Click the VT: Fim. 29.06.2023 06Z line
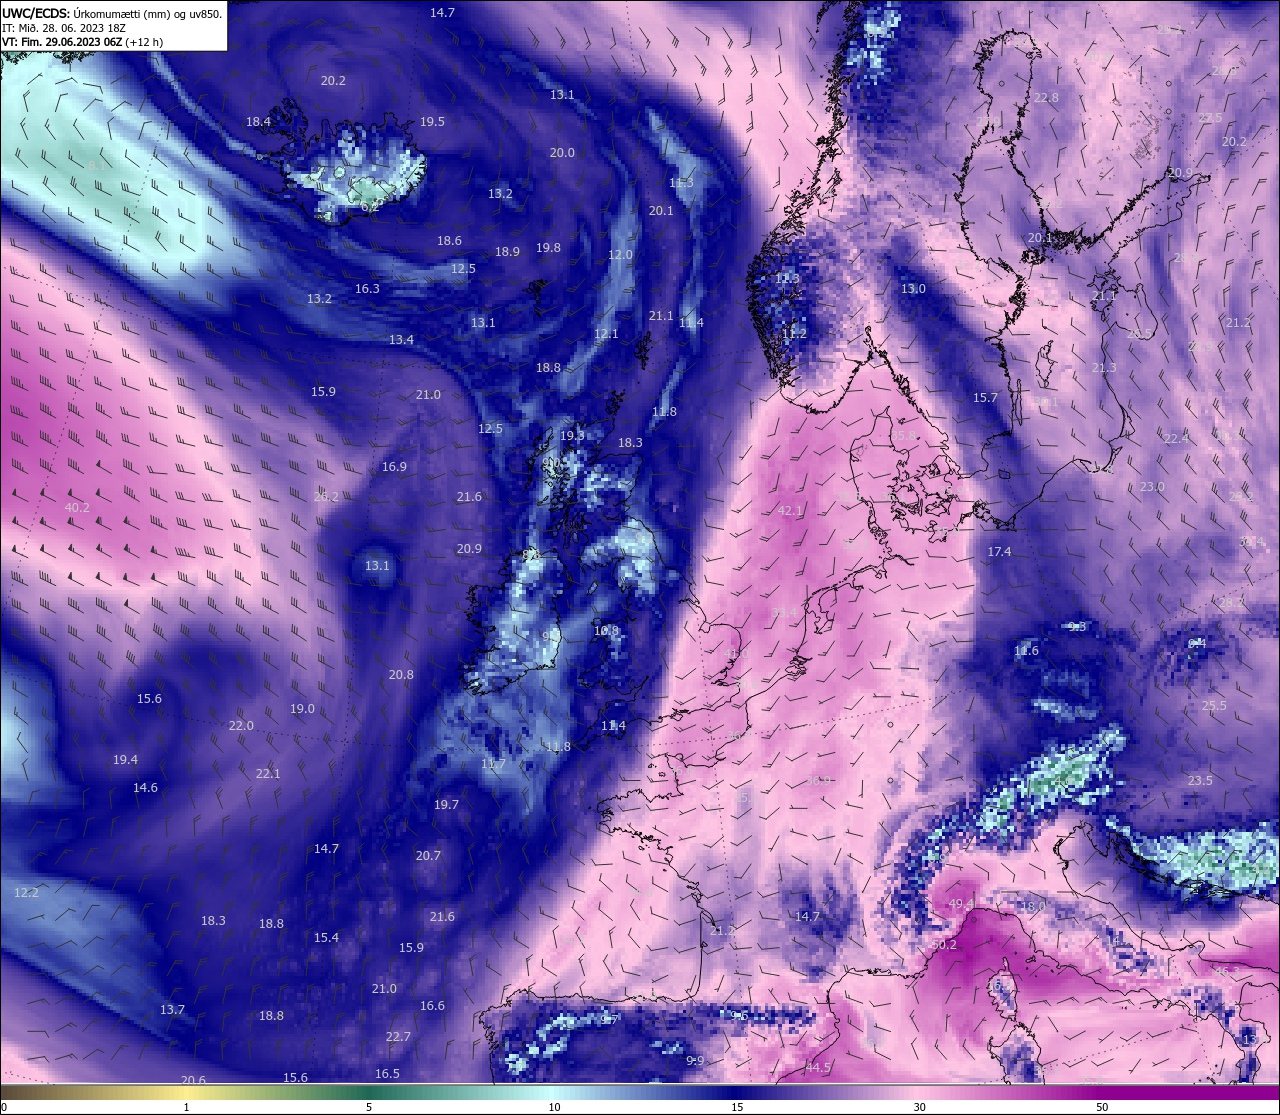The image size is (1280, 1115). [x=82, y=42]
